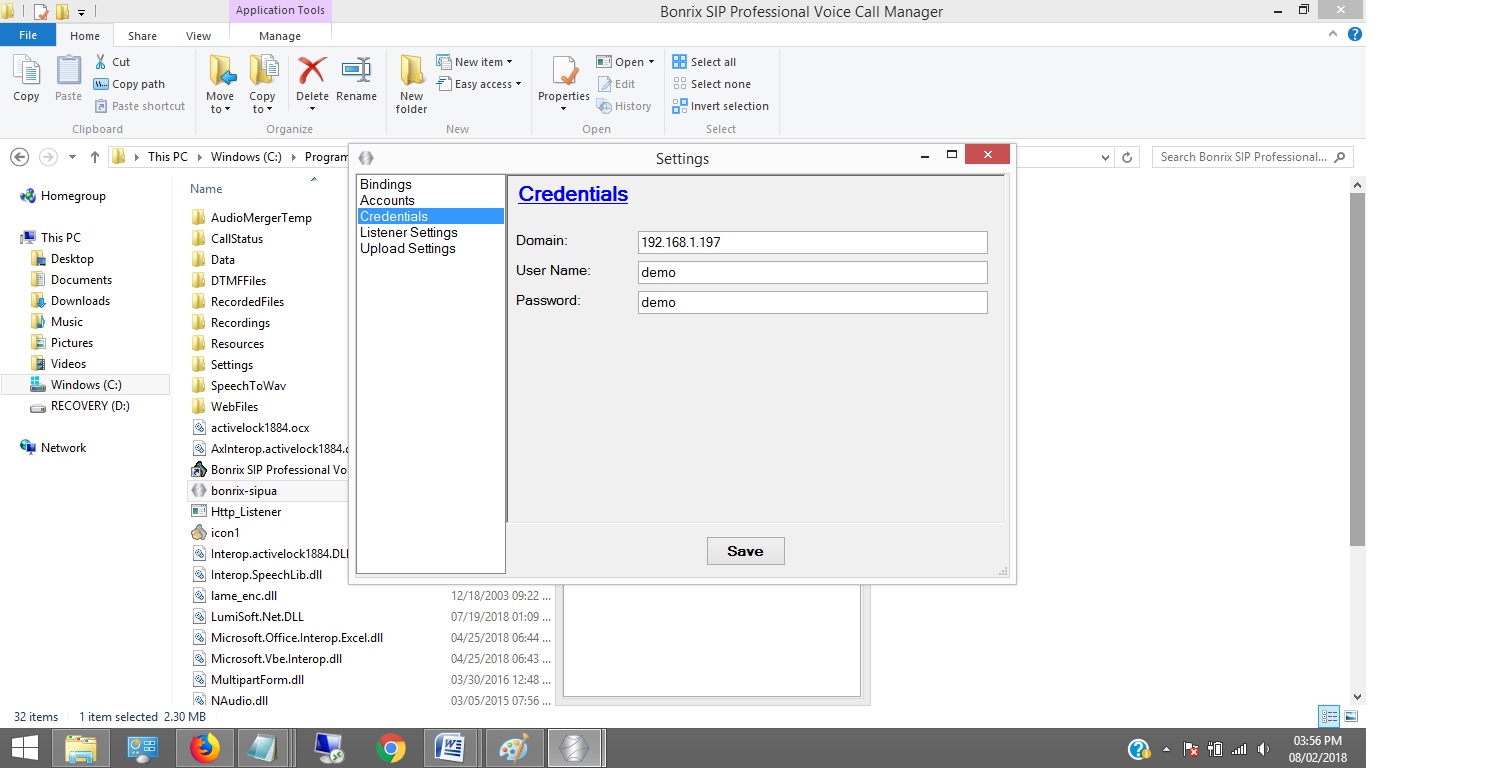Click the Back navigation arrow
This screenshot has height=768, width=1503.
(x=19, y=157)
